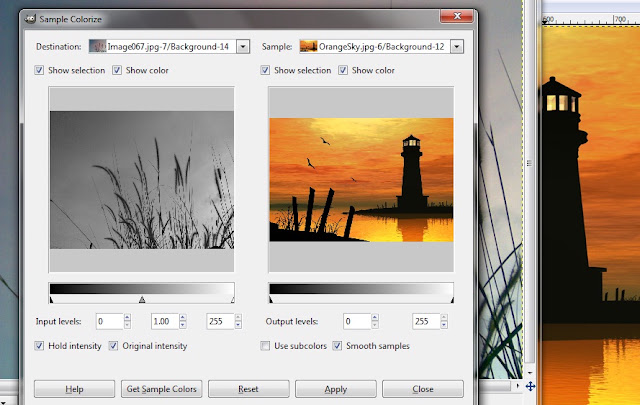This screenshot has width=640, height=405.
Task: Click the Image067.jpg thumbnail icon in Destination
Action: click(98, 47)
